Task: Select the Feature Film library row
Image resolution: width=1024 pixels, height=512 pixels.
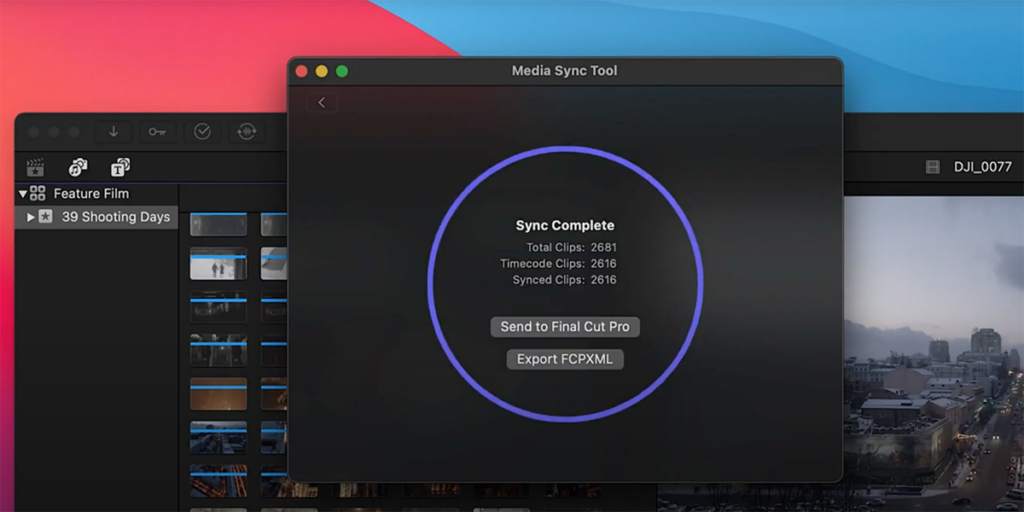Action: pyautogui.click(x=96, y=194)
